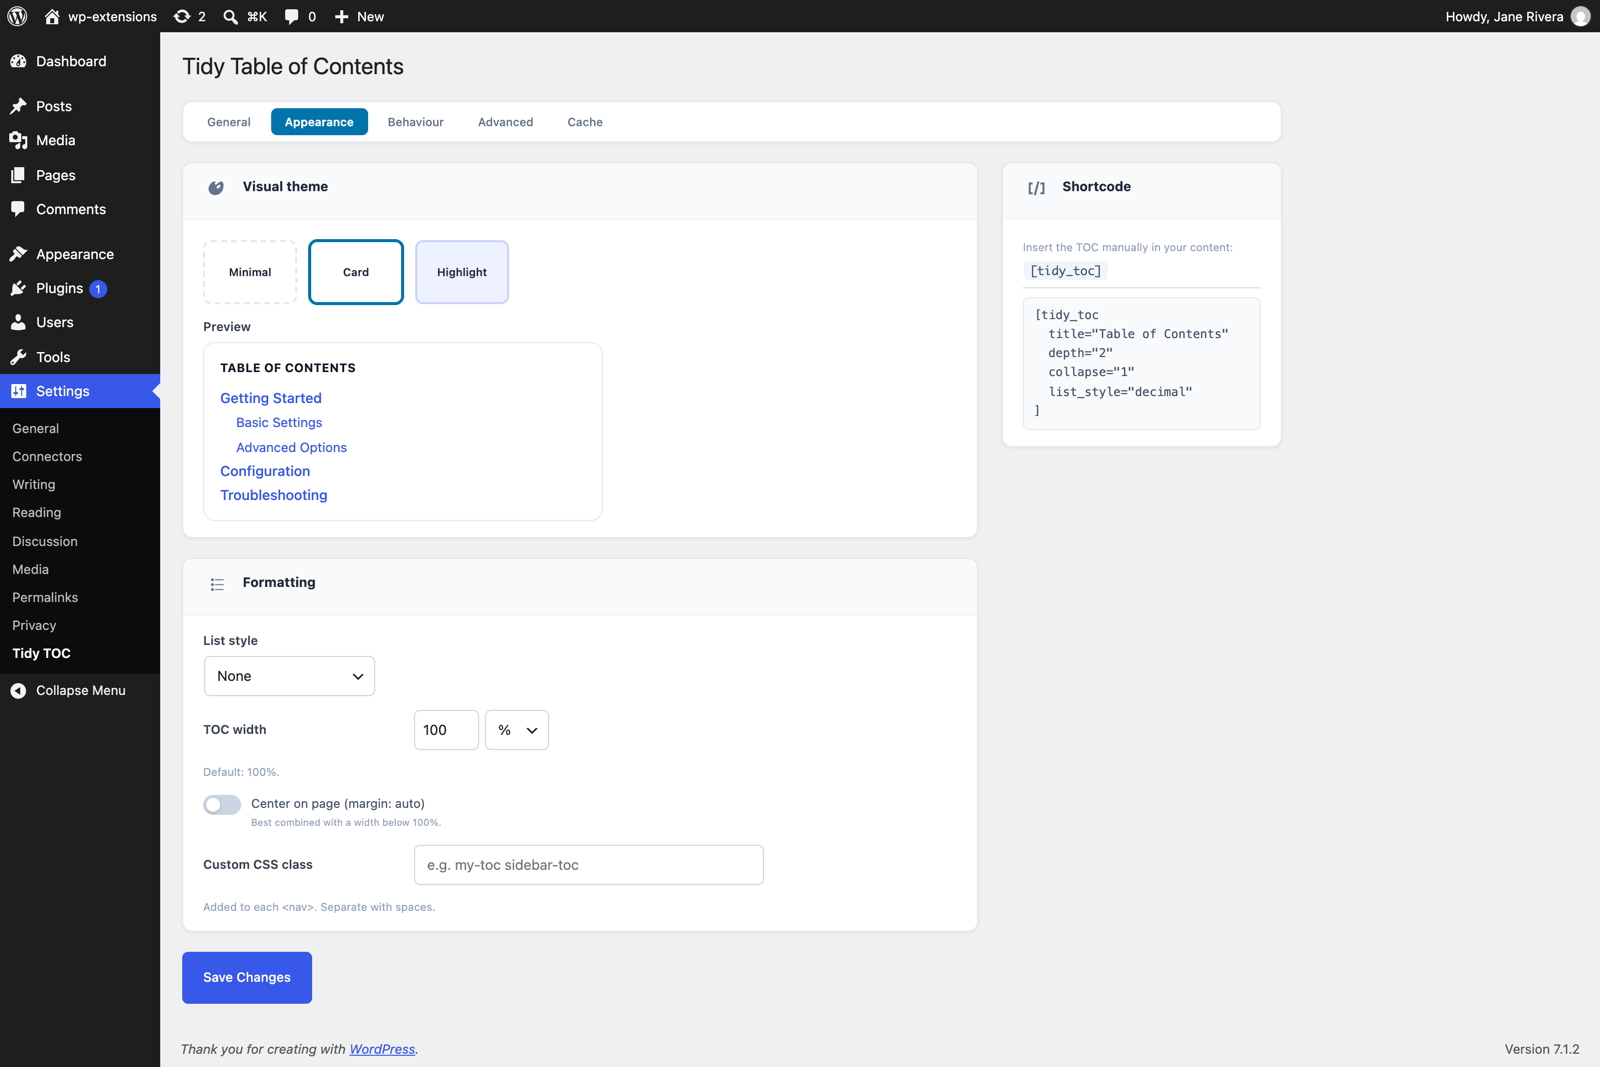1600x1067 pixels.
Task: Open the wp-extensions site home icon
Action: [x=52, y=16]
